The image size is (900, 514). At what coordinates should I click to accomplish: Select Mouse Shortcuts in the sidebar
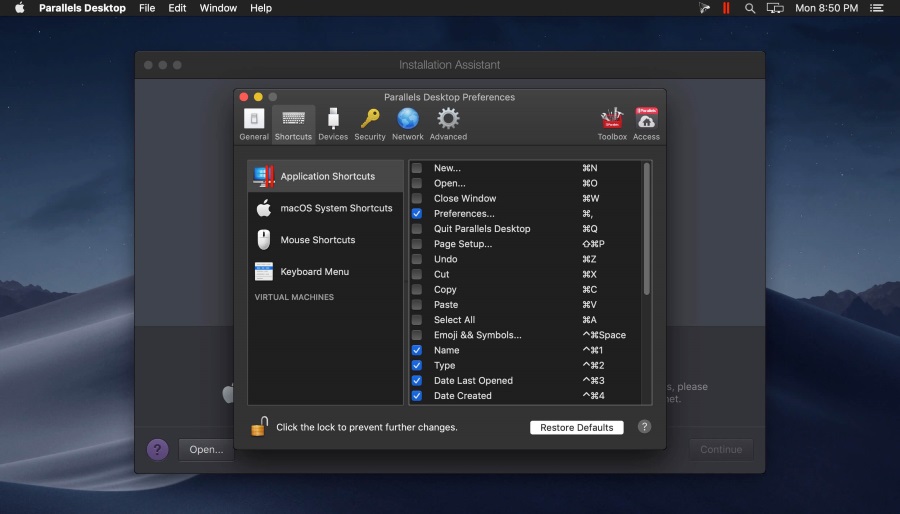[x=325, y=240]
